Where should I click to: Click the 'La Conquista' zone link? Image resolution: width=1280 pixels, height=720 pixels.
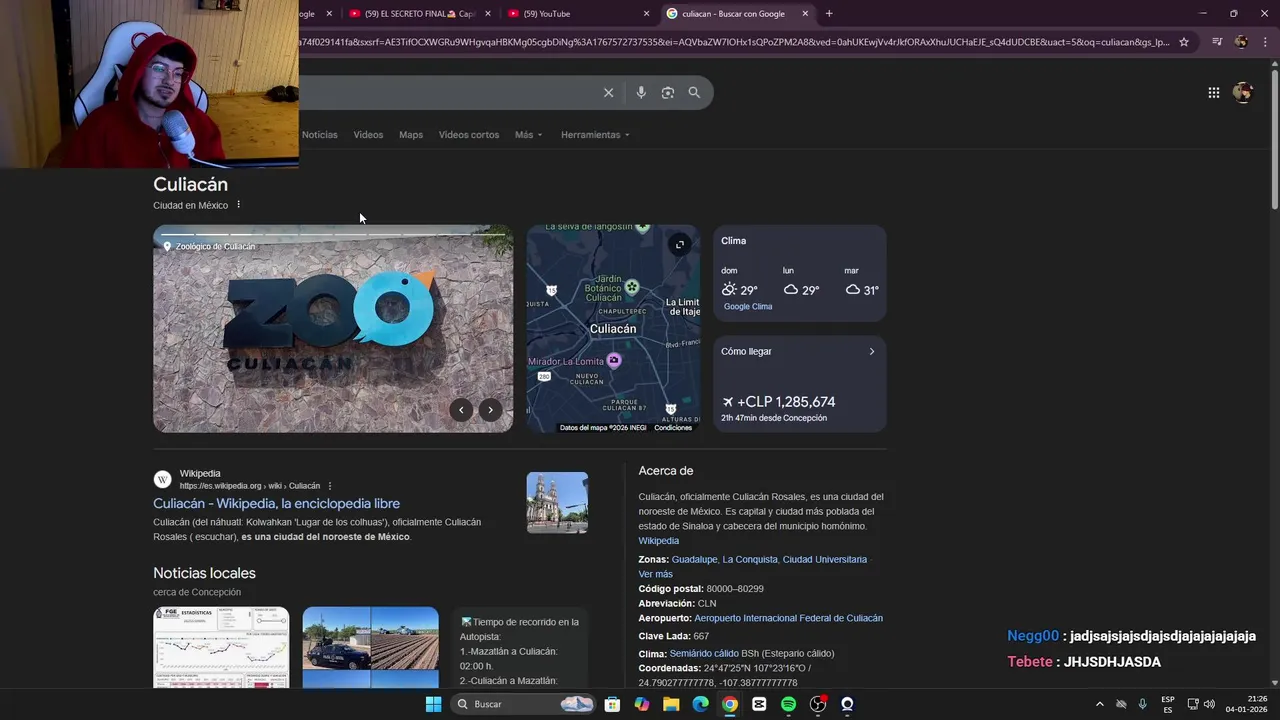click(x=749, y=560)
